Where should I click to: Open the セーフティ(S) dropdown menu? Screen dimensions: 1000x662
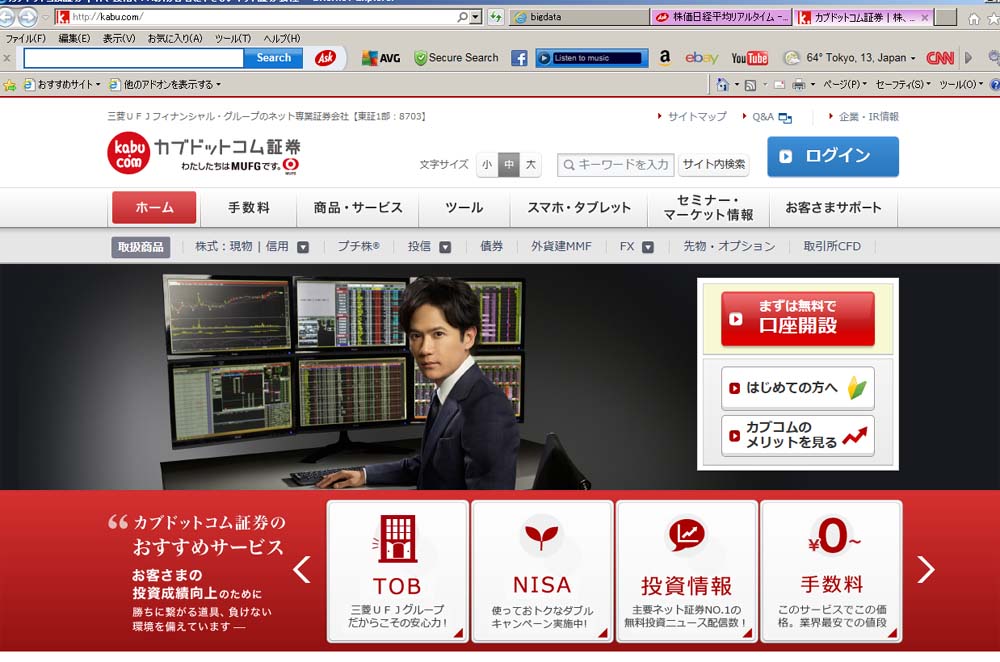coord(903,84)
